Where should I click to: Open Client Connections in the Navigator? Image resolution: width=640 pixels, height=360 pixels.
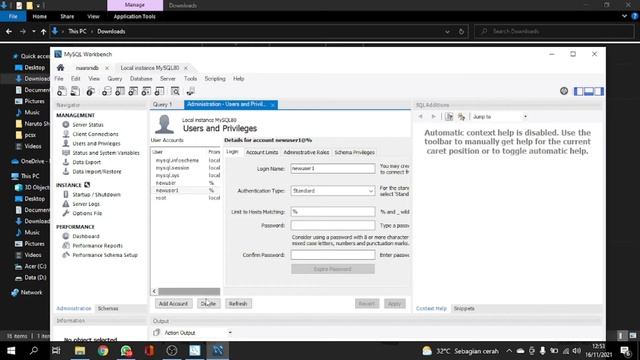coord(95,134)
